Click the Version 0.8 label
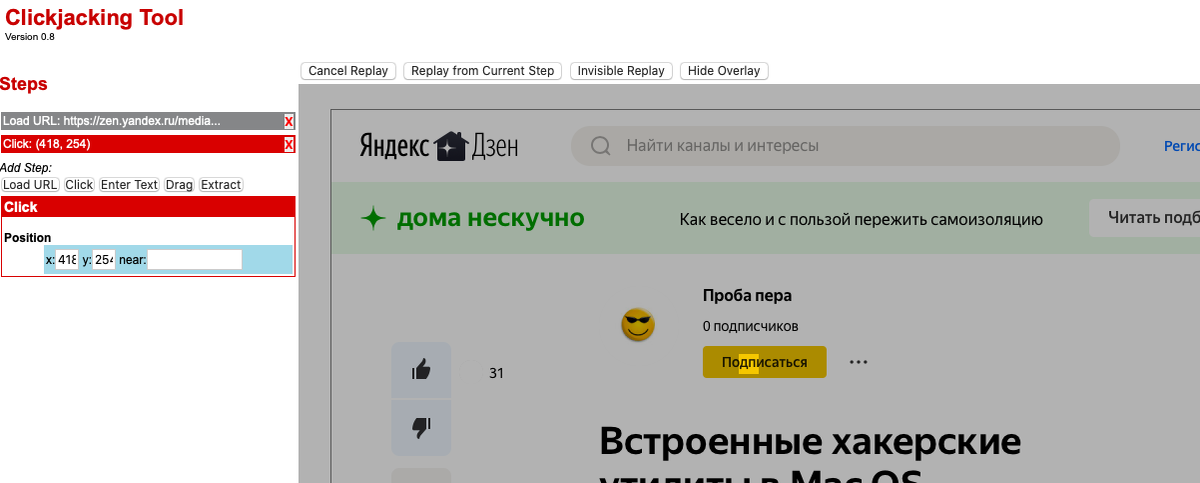This screenshot has width=1200, height=483. pyautogui.click(x=30, y=36)
